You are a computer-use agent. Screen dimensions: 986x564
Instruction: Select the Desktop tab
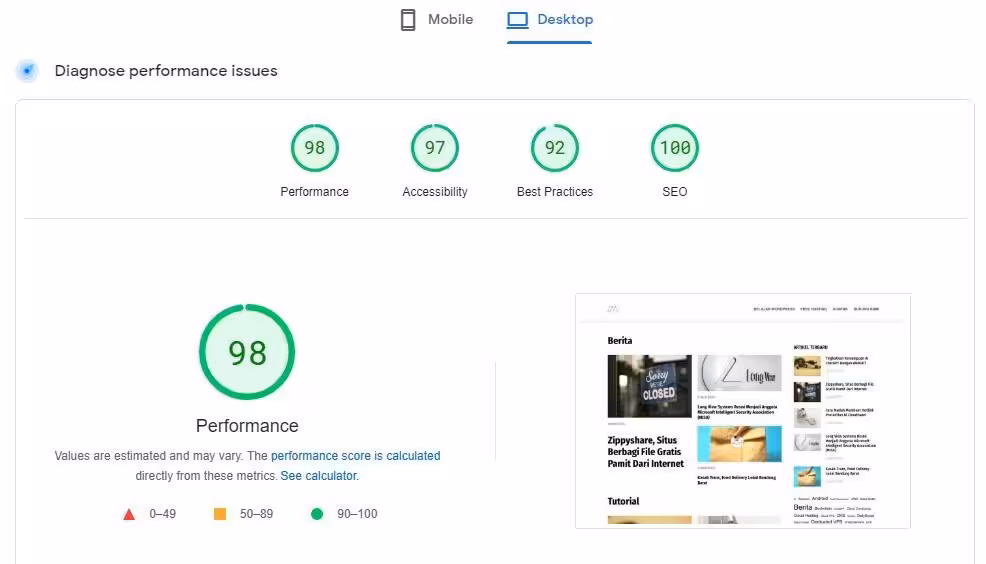pos(550,20)
